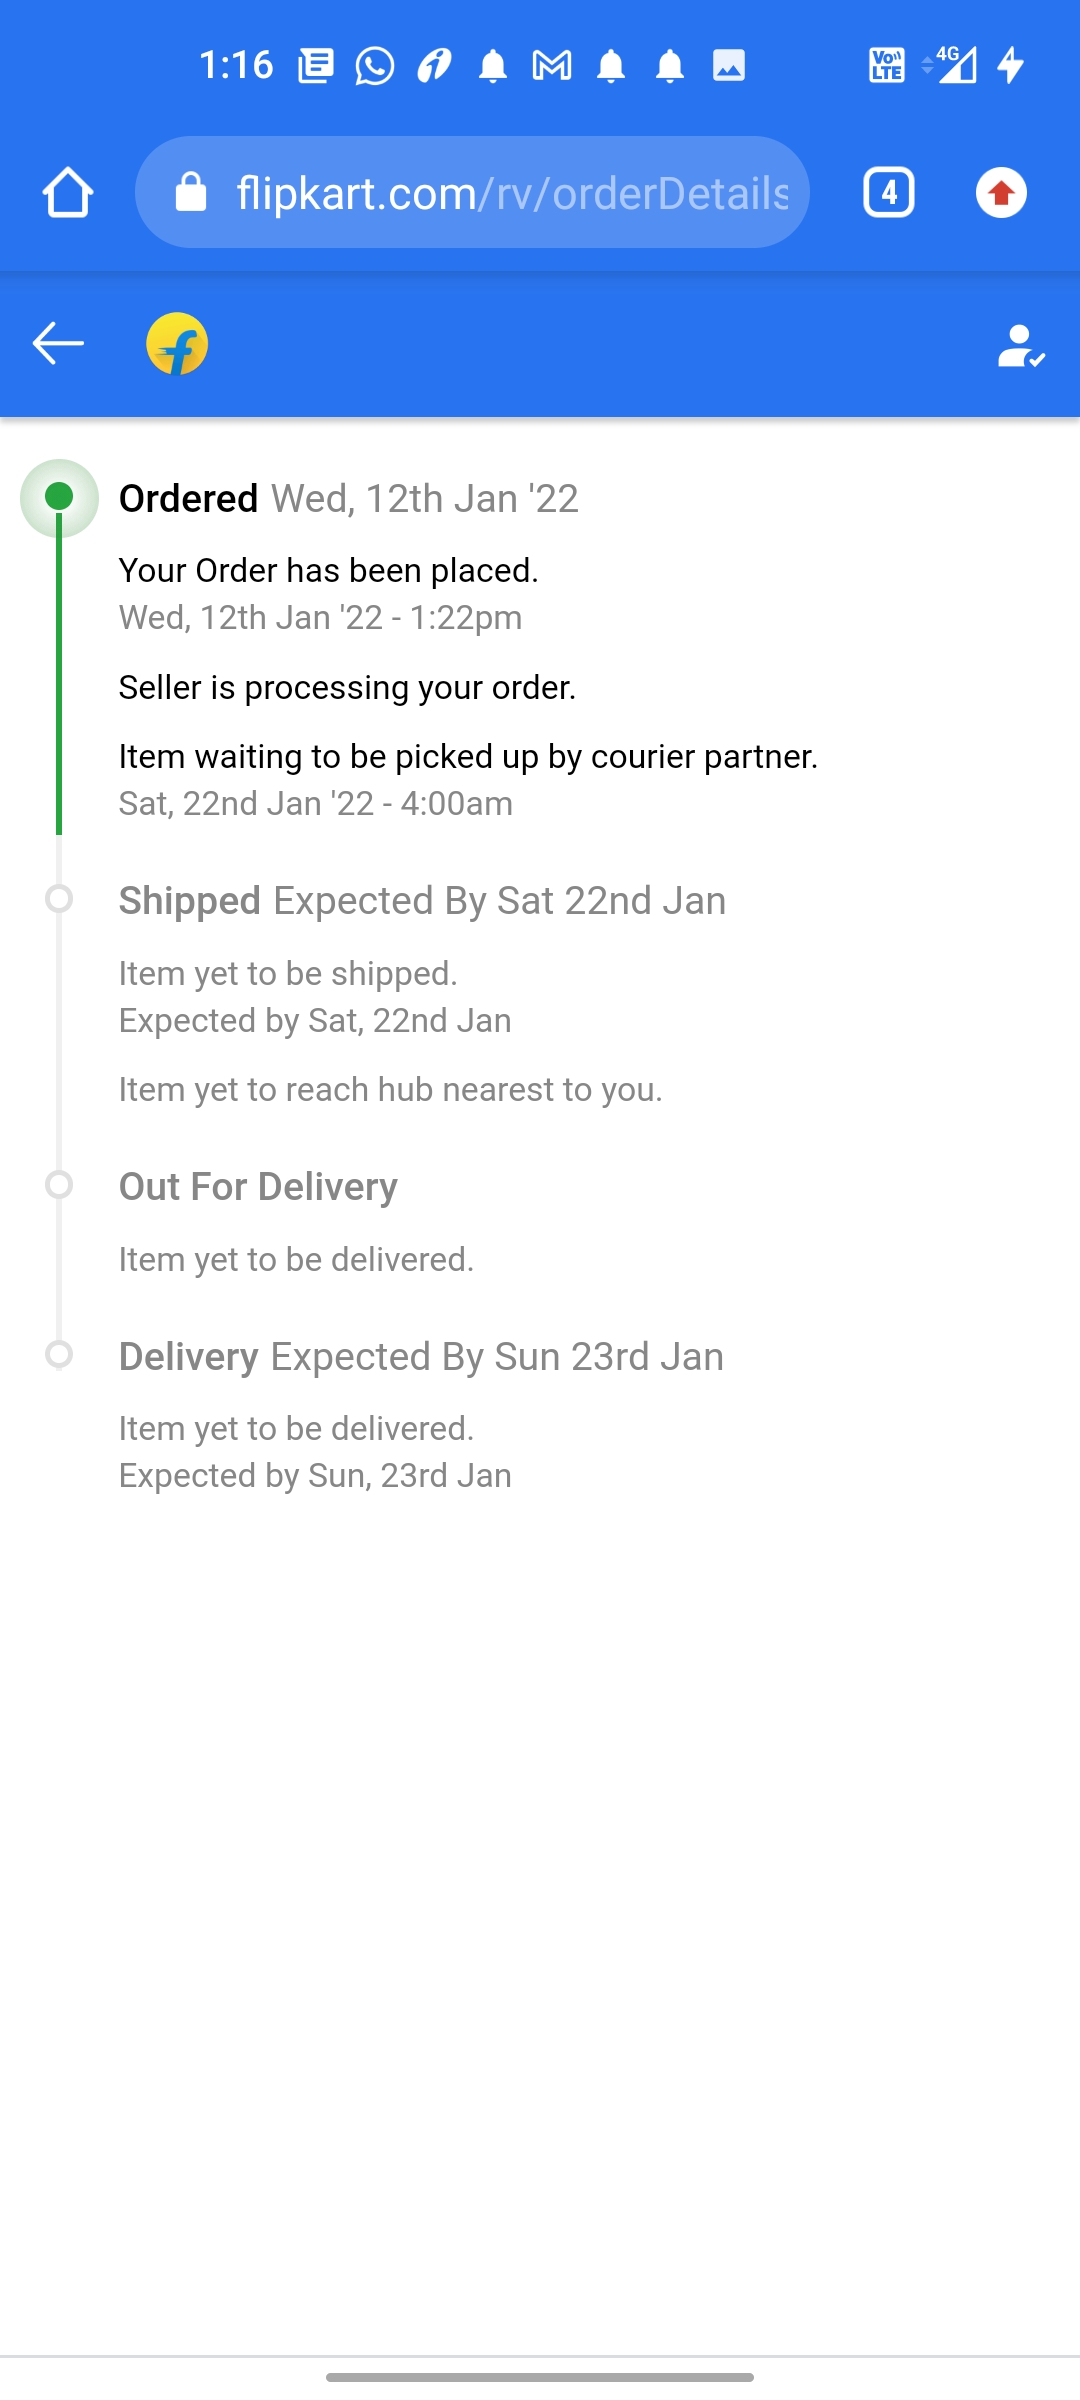Tap the Ordered Wed, 12th Jan heading
1080x2400 pixels.
click(x=348, y=498)
